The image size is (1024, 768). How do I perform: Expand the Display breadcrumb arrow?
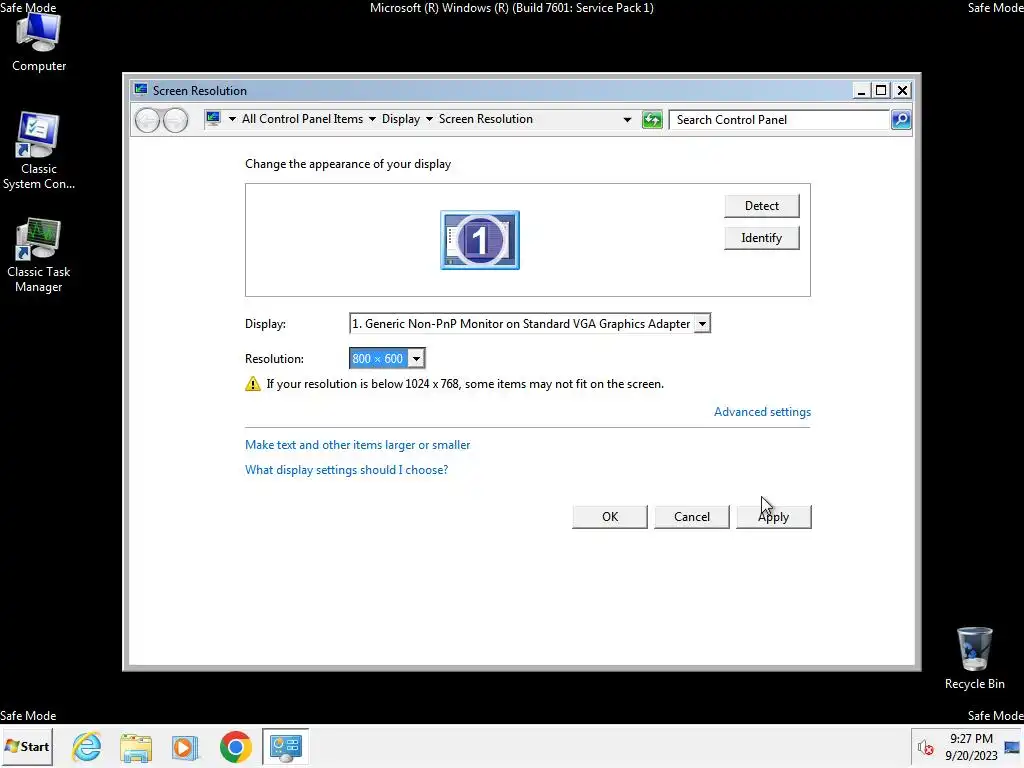[x=429, y=119]
